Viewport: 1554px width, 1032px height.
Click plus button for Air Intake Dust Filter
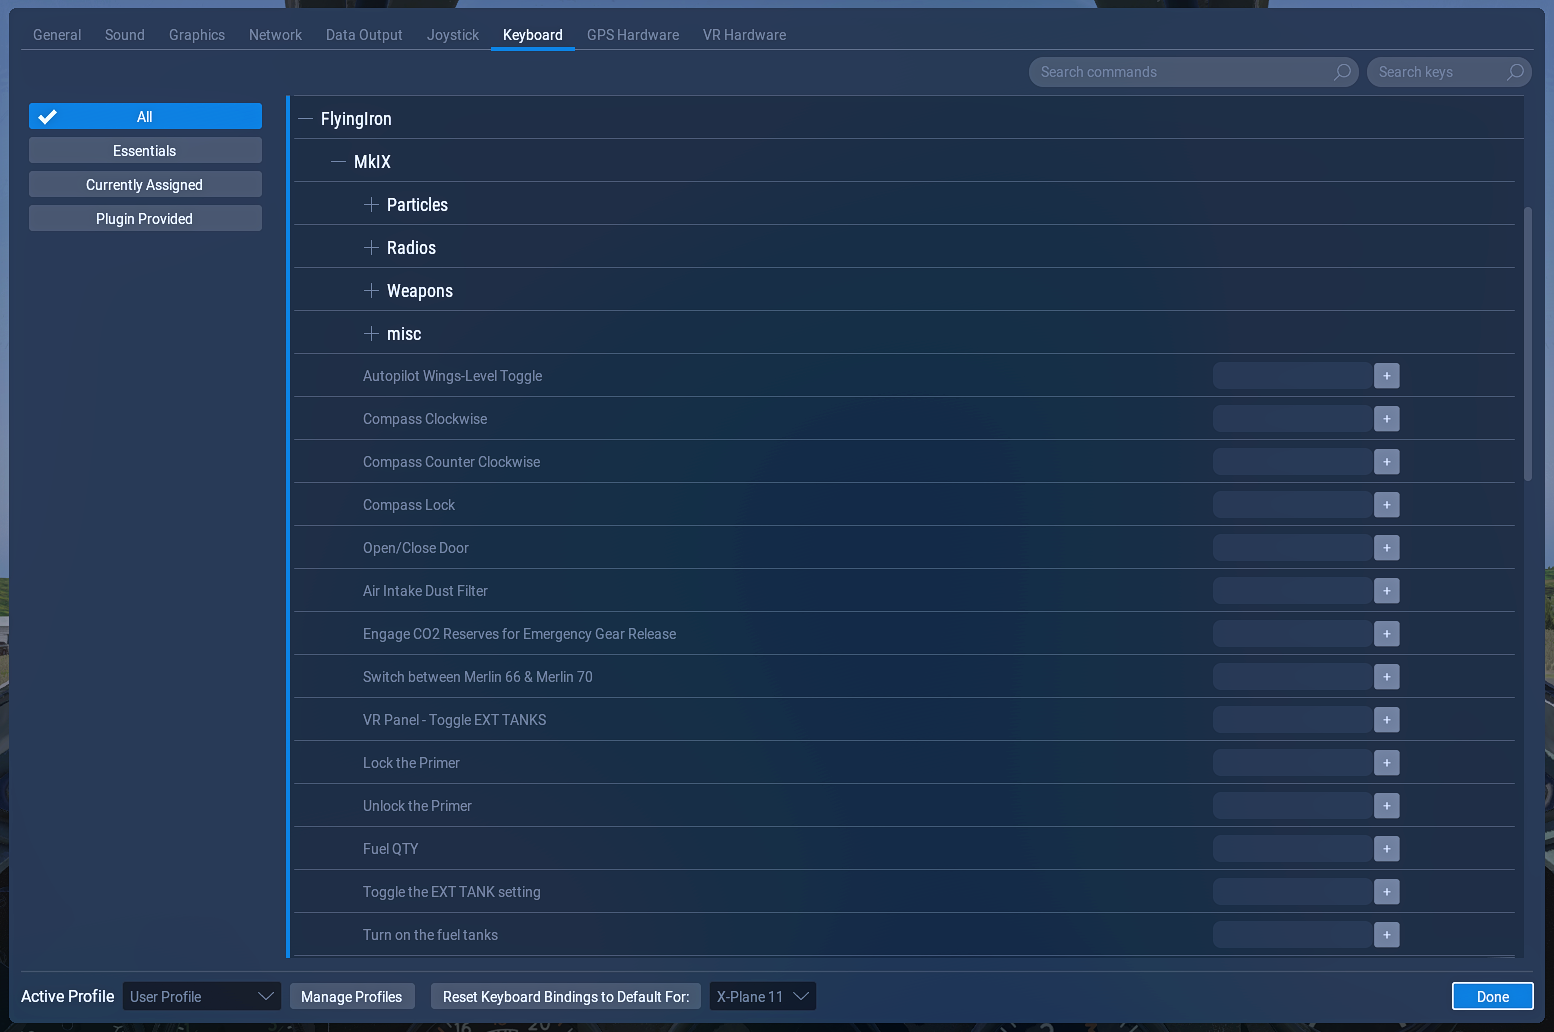(x=1386, y=591)
